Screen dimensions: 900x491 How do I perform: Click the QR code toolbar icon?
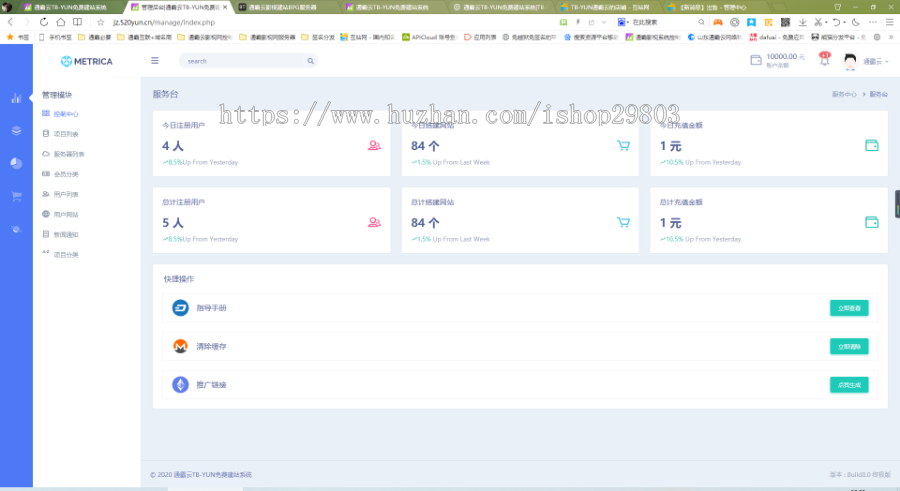785,22
